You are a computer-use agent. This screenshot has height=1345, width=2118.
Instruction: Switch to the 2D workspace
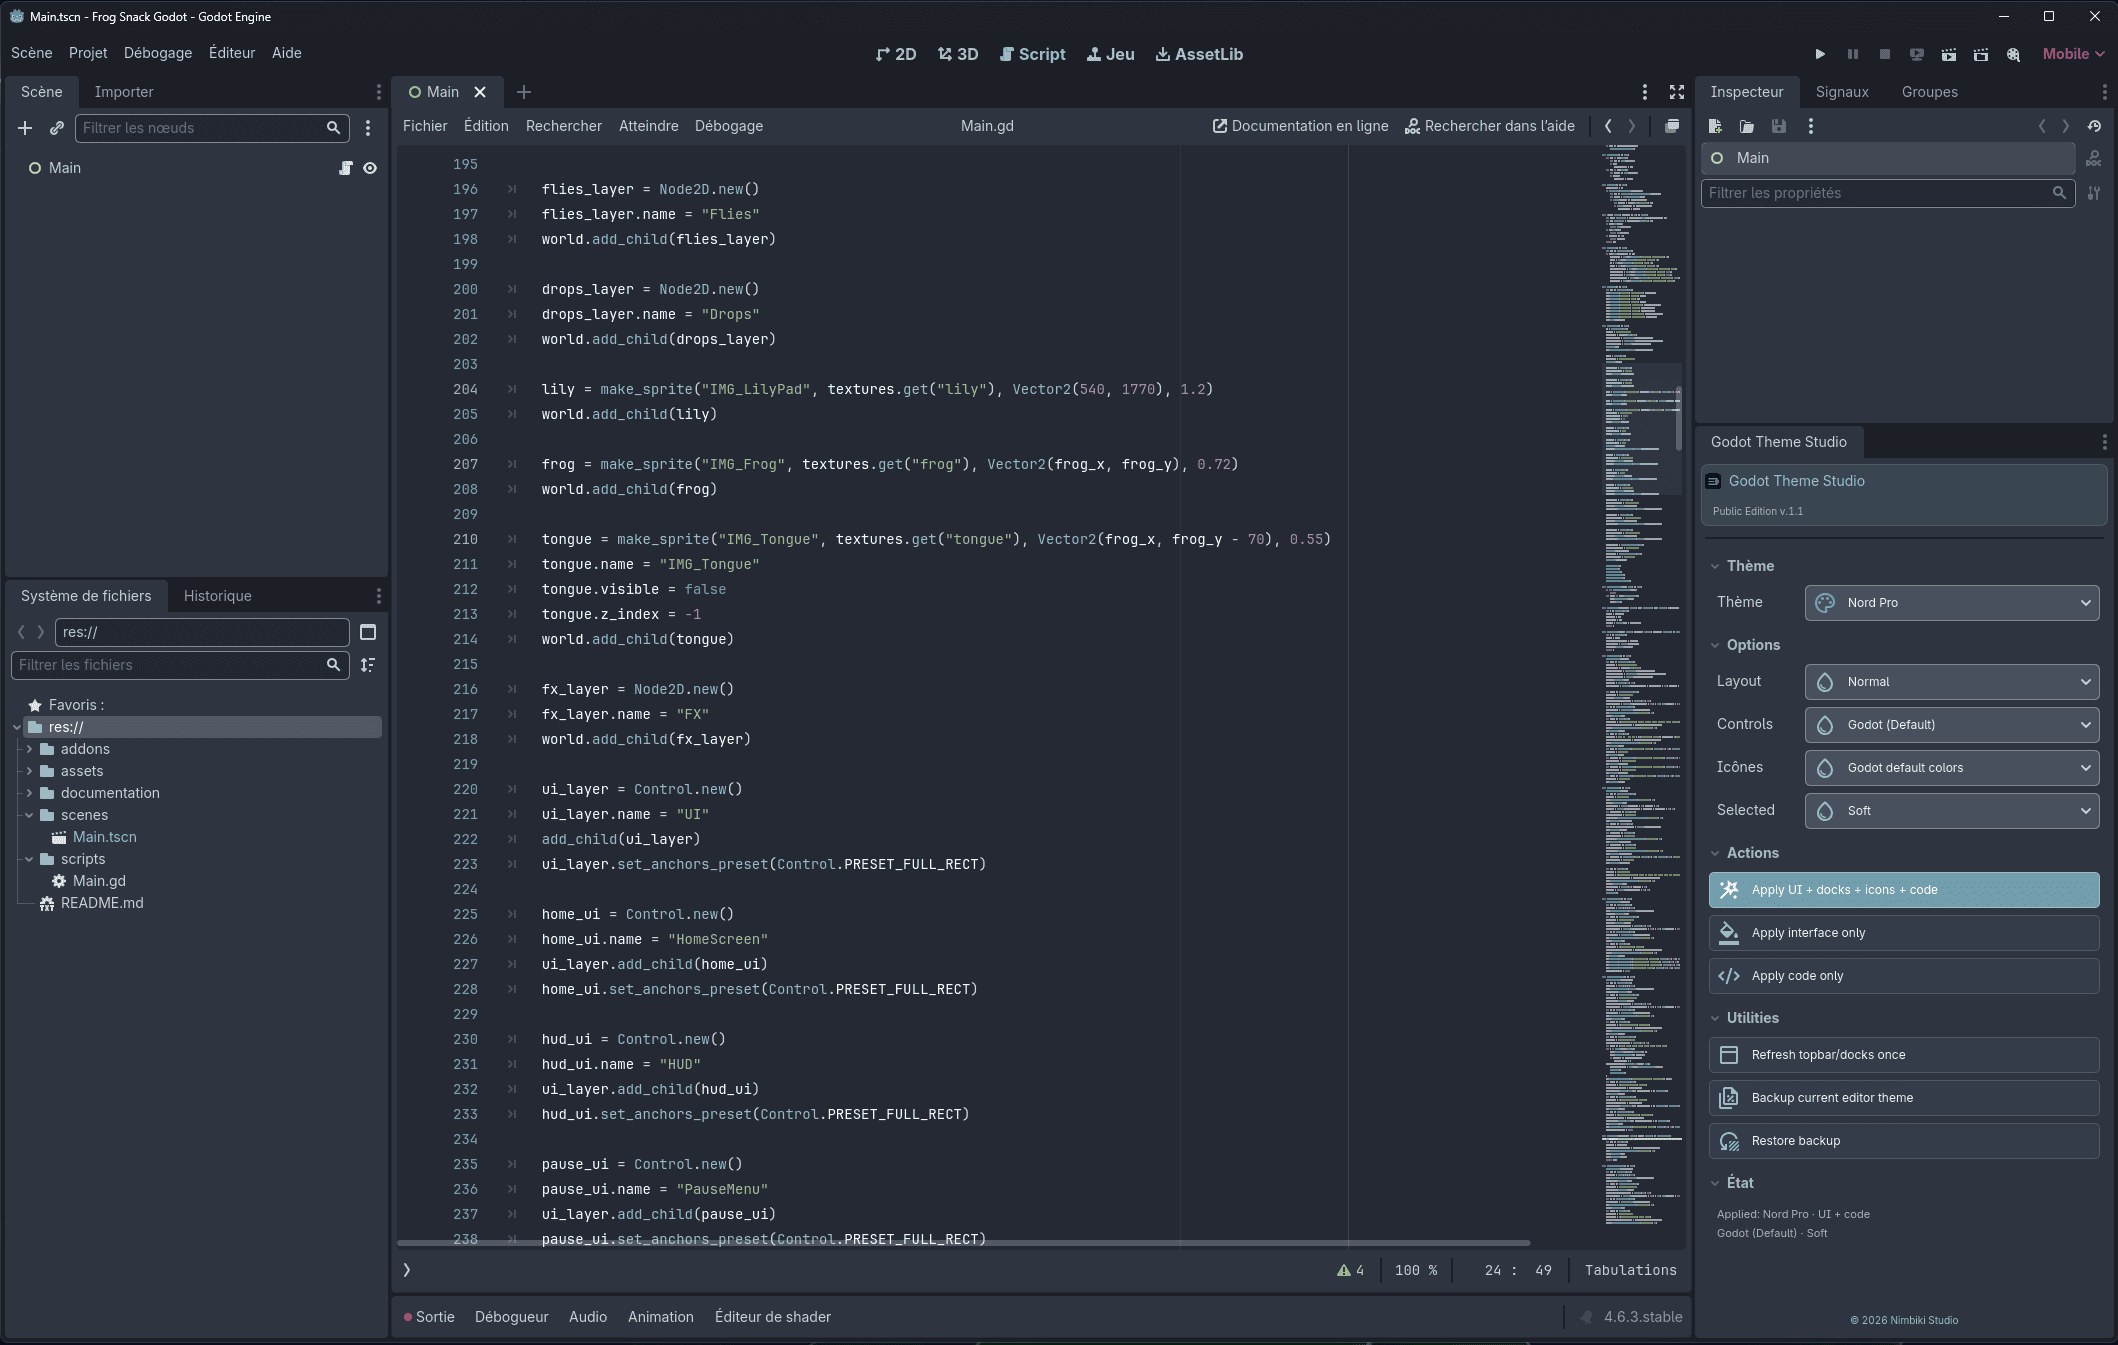point(896,54)
